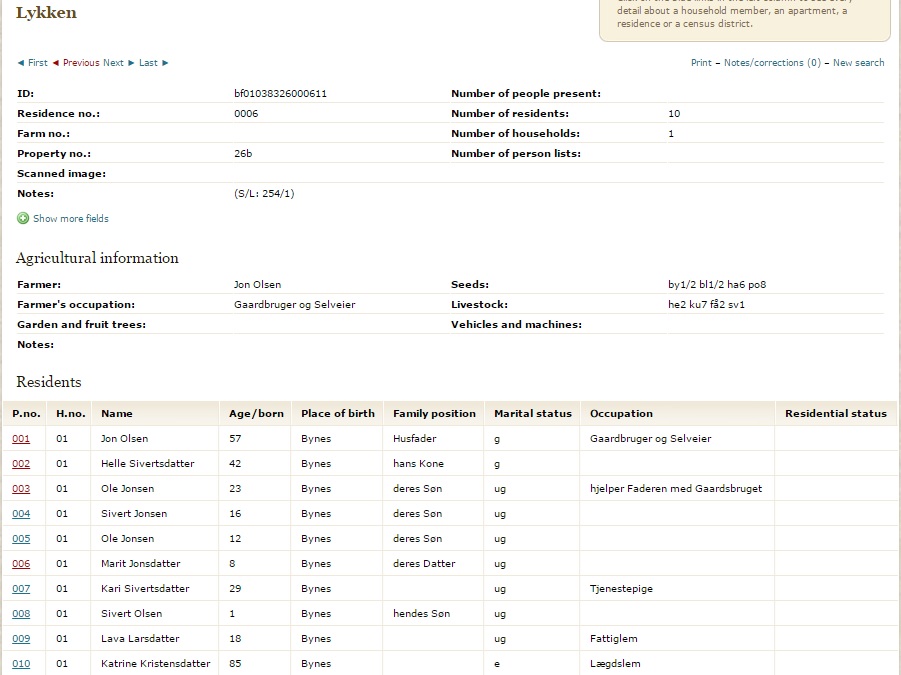Viewport: 901px width, 675px height.
Task: Click the Lykken page heading
Action: point(46,13)
